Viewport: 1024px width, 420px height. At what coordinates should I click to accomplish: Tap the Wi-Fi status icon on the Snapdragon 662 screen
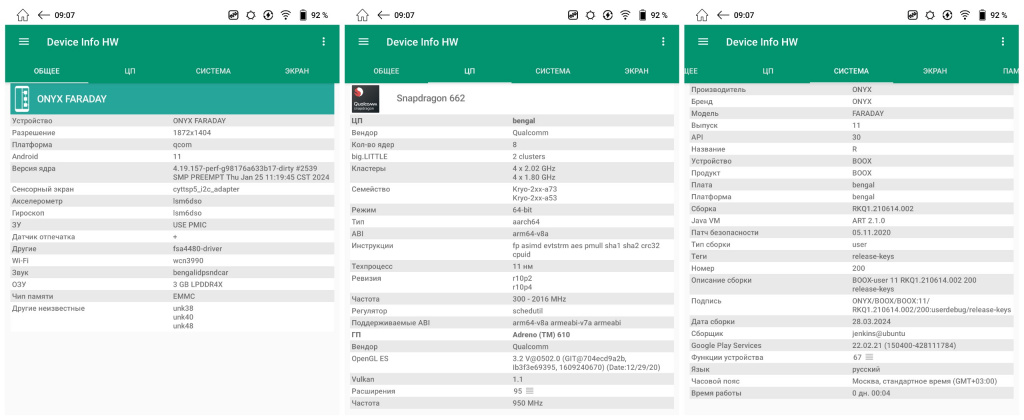pos(625,15)
